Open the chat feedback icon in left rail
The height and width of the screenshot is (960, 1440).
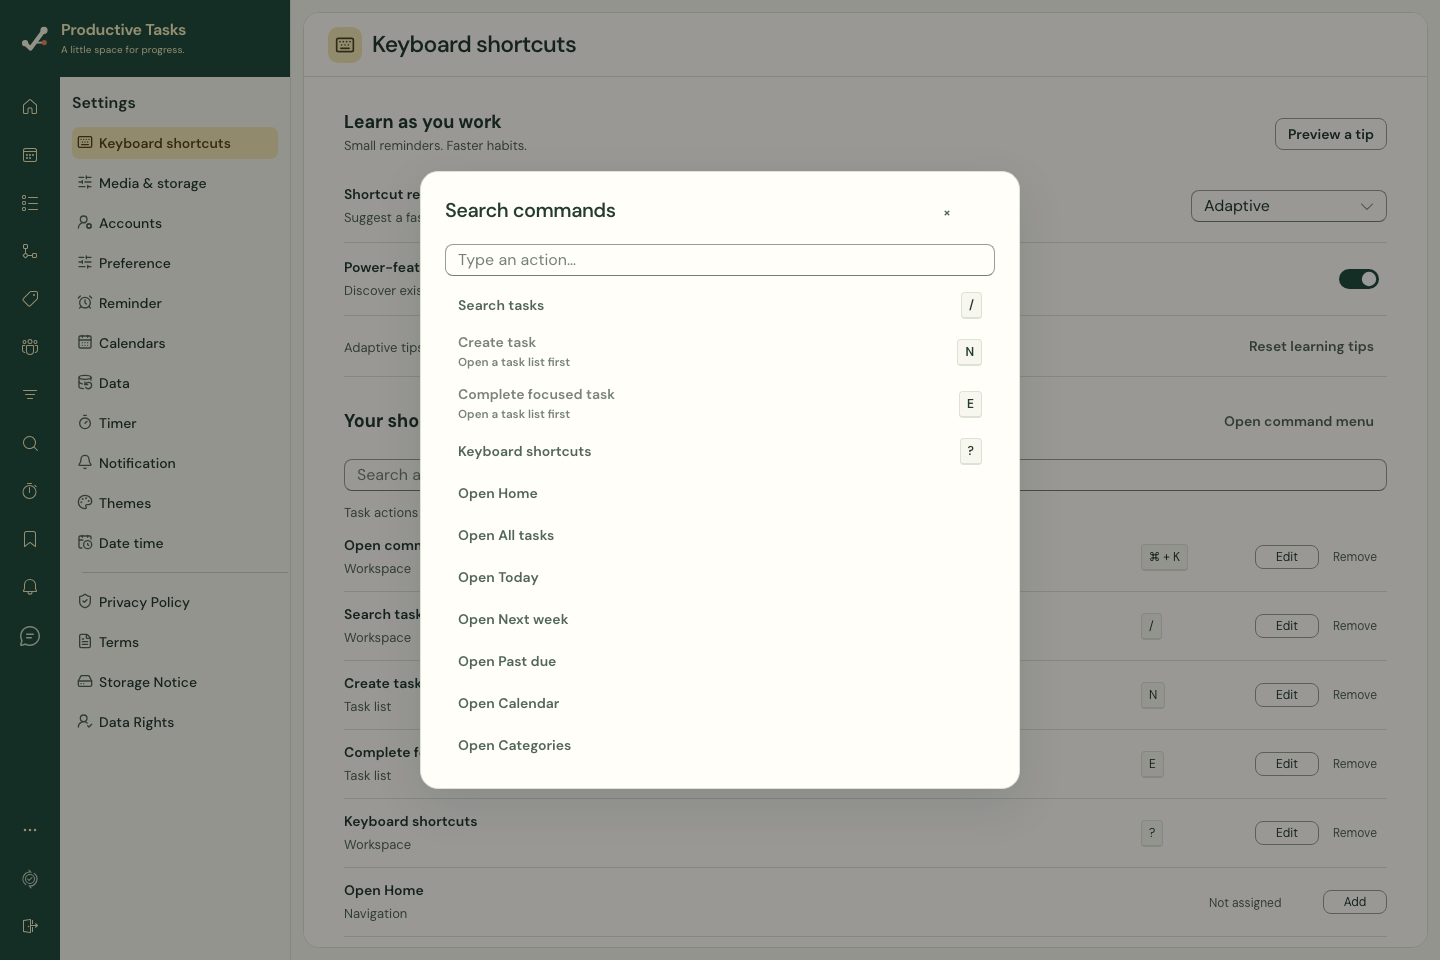coord(30,636)
